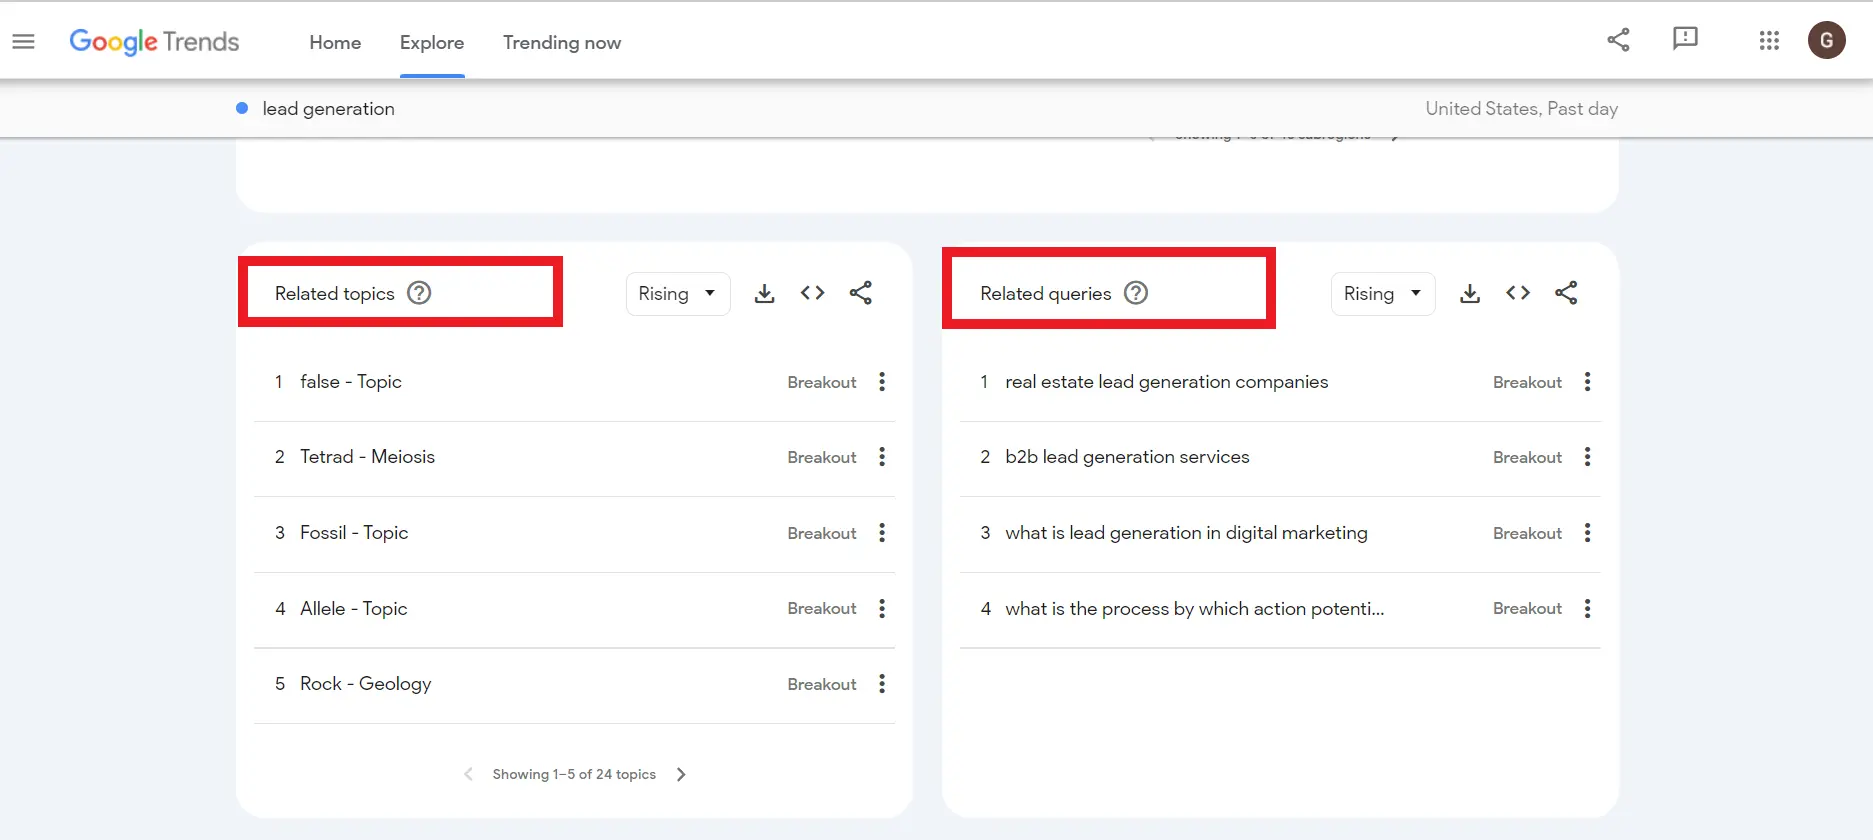Open the hamburger main menu
The width and height of the screenshot is (1873, 840).
(x=23, y=42)
